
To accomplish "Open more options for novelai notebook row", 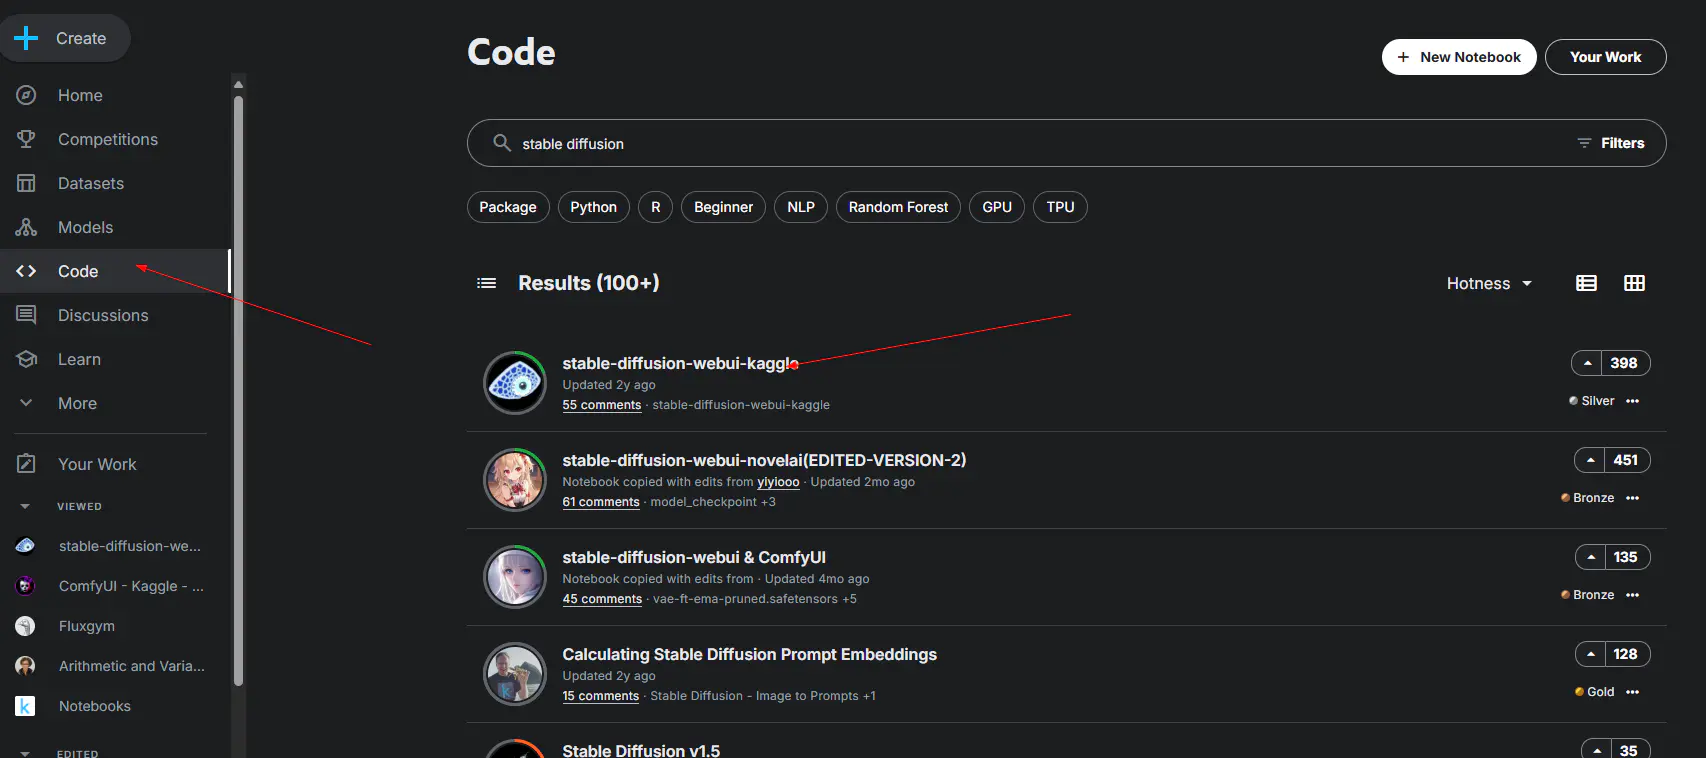I will (1632, 498).
